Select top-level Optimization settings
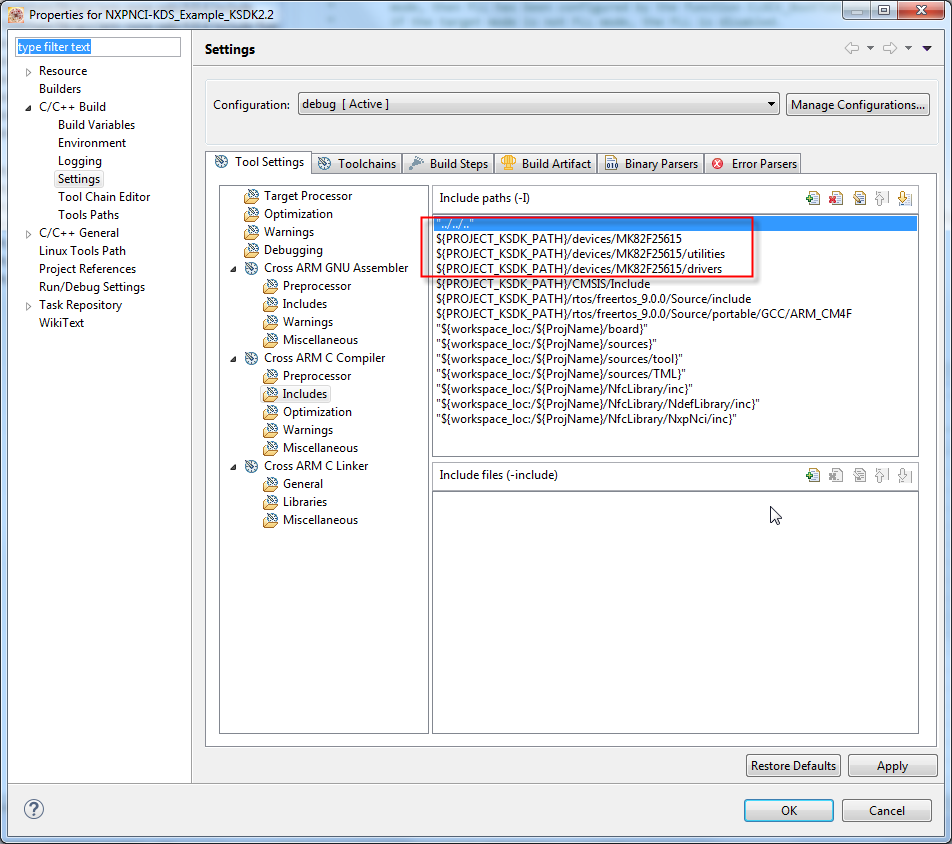952x844 pixels. 298,214
